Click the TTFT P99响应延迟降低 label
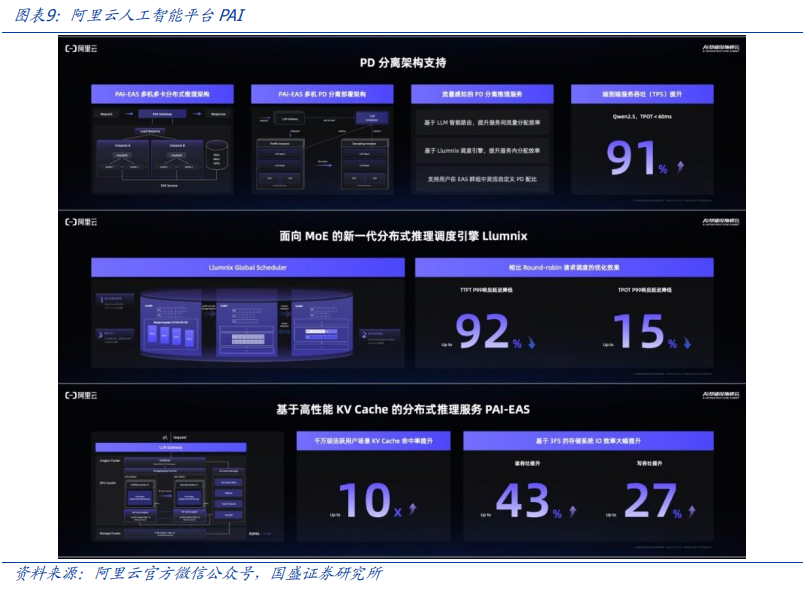This screenshot has height=594, width=809. click(x=486, y=290)
